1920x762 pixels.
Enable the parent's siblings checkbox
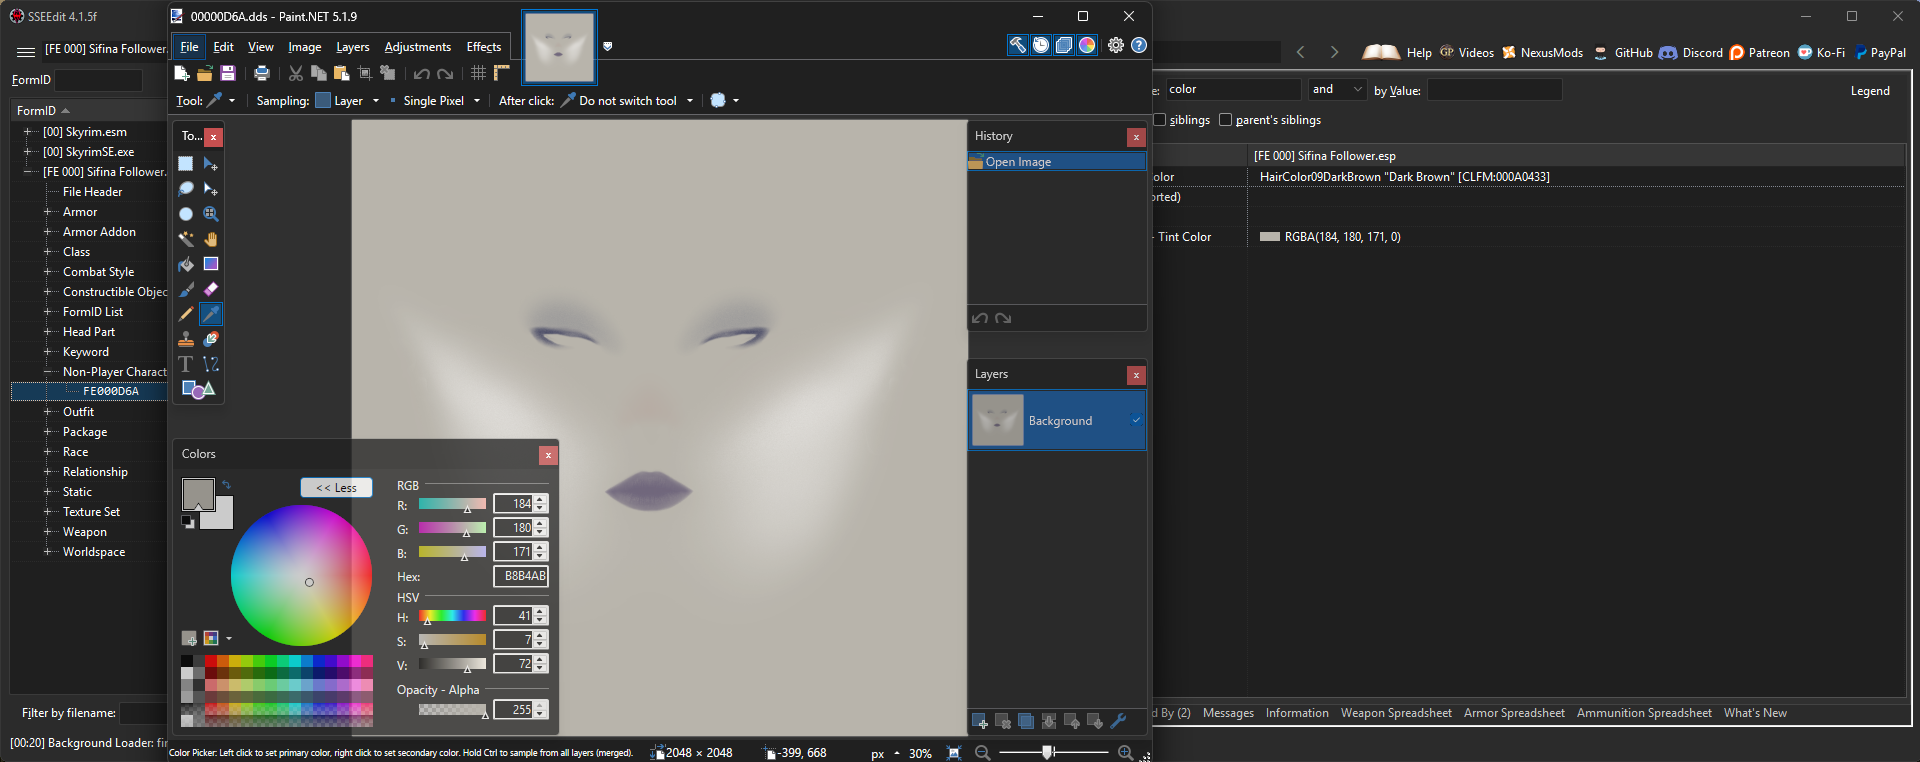[x=1225, y=120]
